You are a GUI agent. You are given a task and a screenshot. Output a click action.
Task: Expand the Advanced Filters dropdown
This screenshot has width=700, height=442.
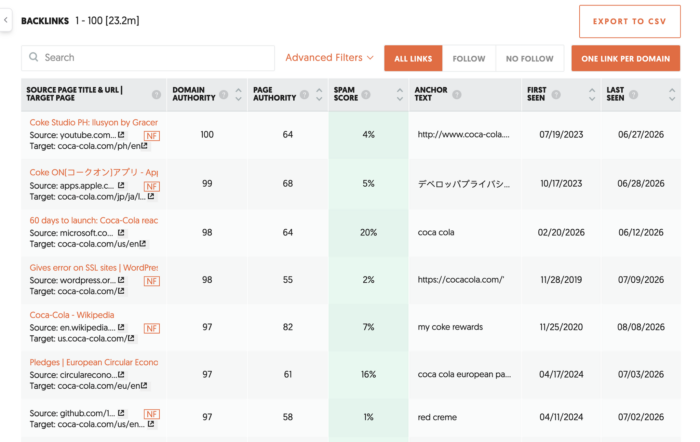329,58
